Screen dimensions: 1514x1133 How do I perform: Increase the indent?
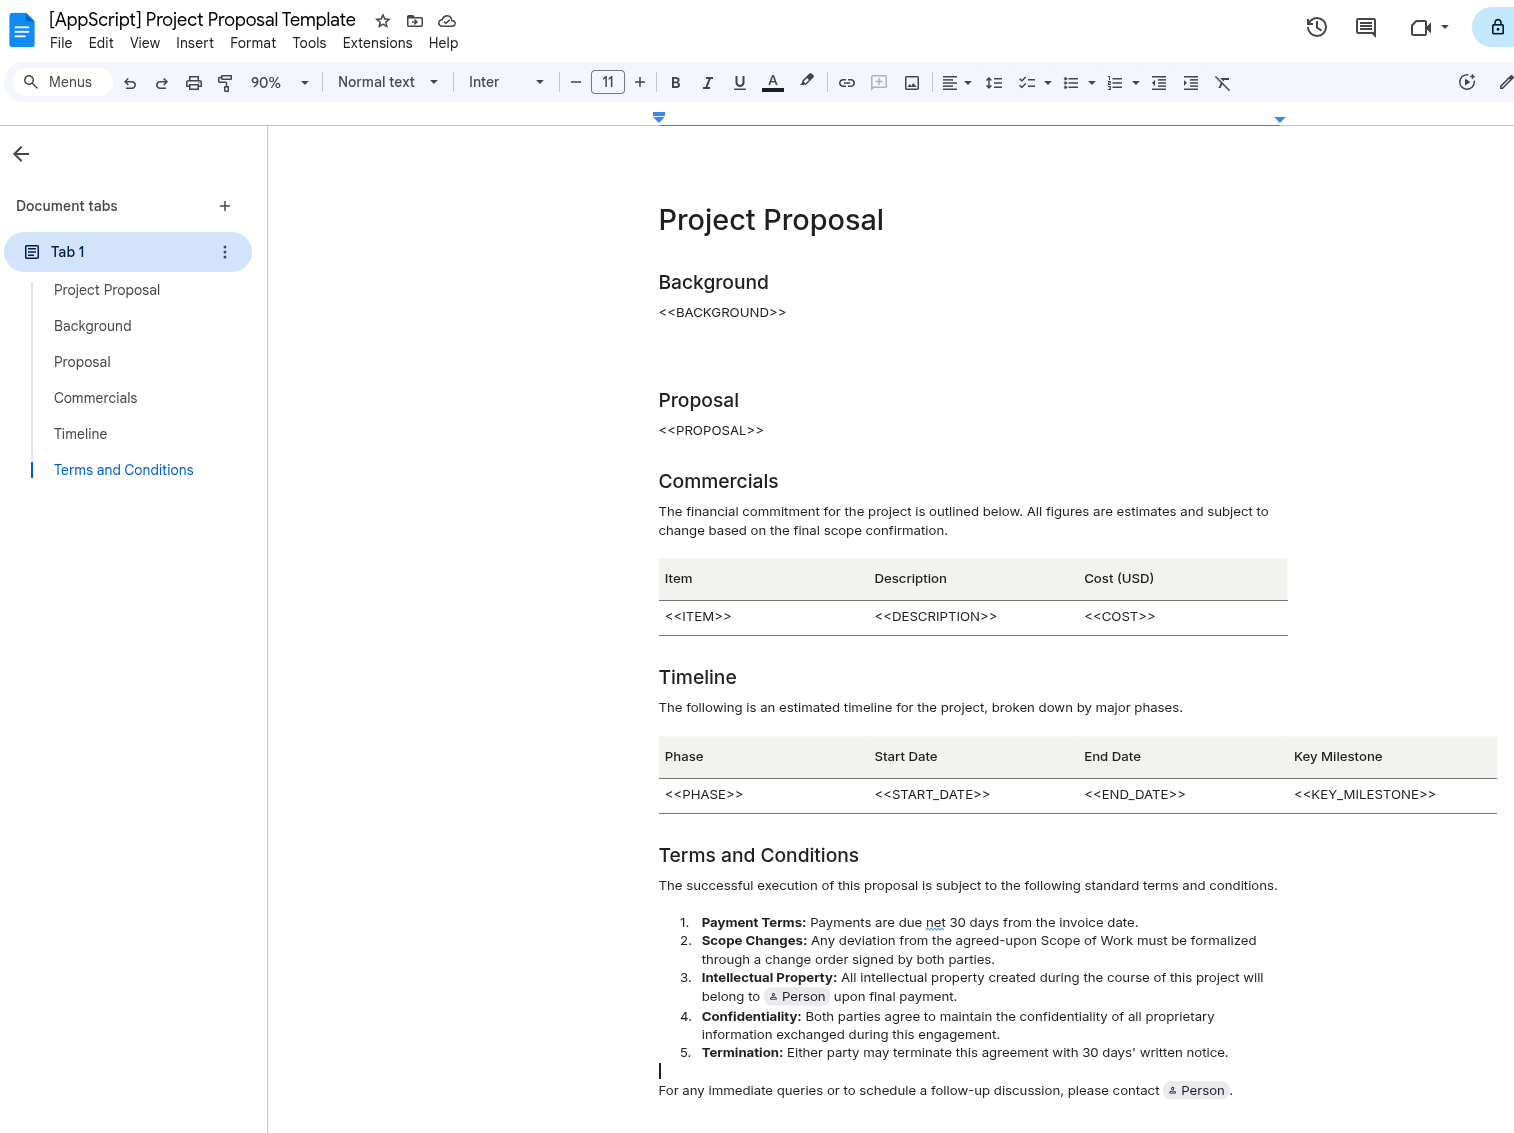point(1191,83)
